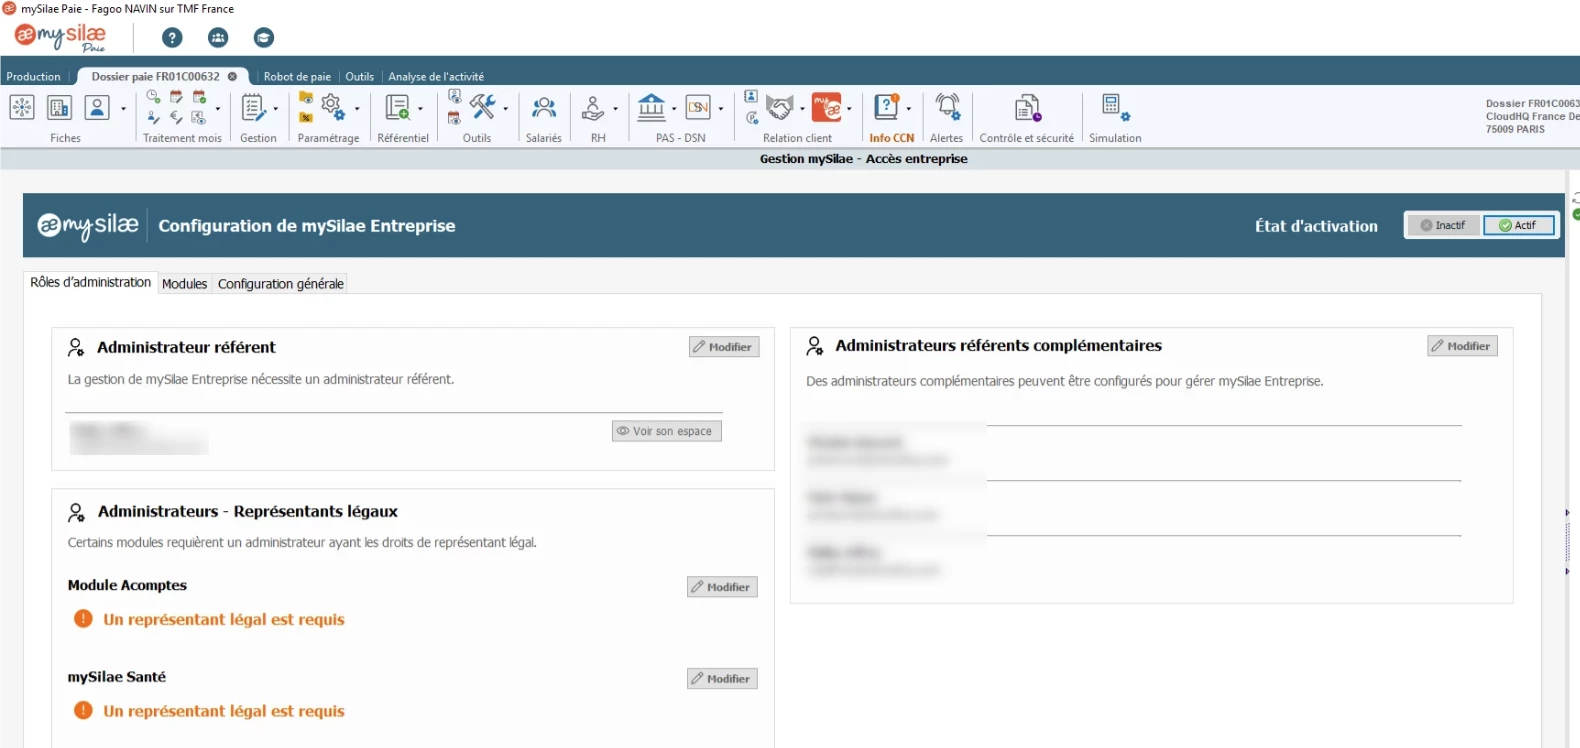1580x748 pixels.
Task: Open the Paramétrage gears icon
Action: coord(333,107)
